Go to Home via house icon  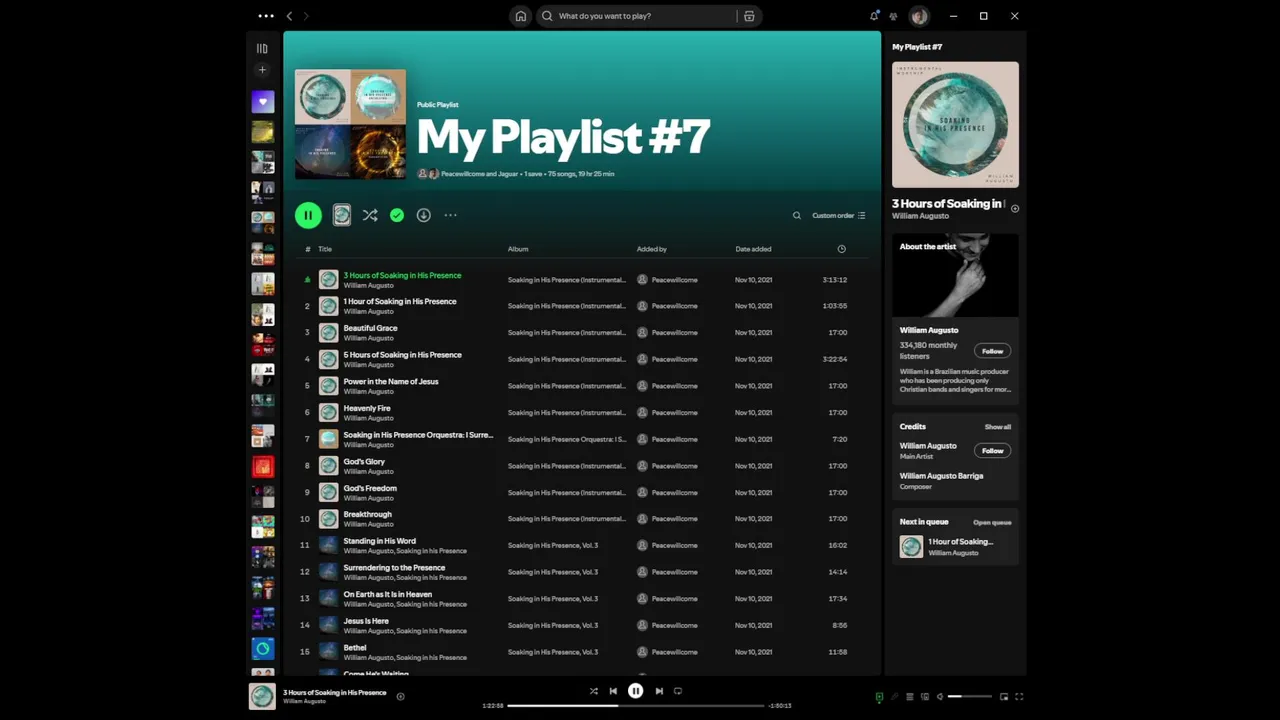click(x=521, y=16)
